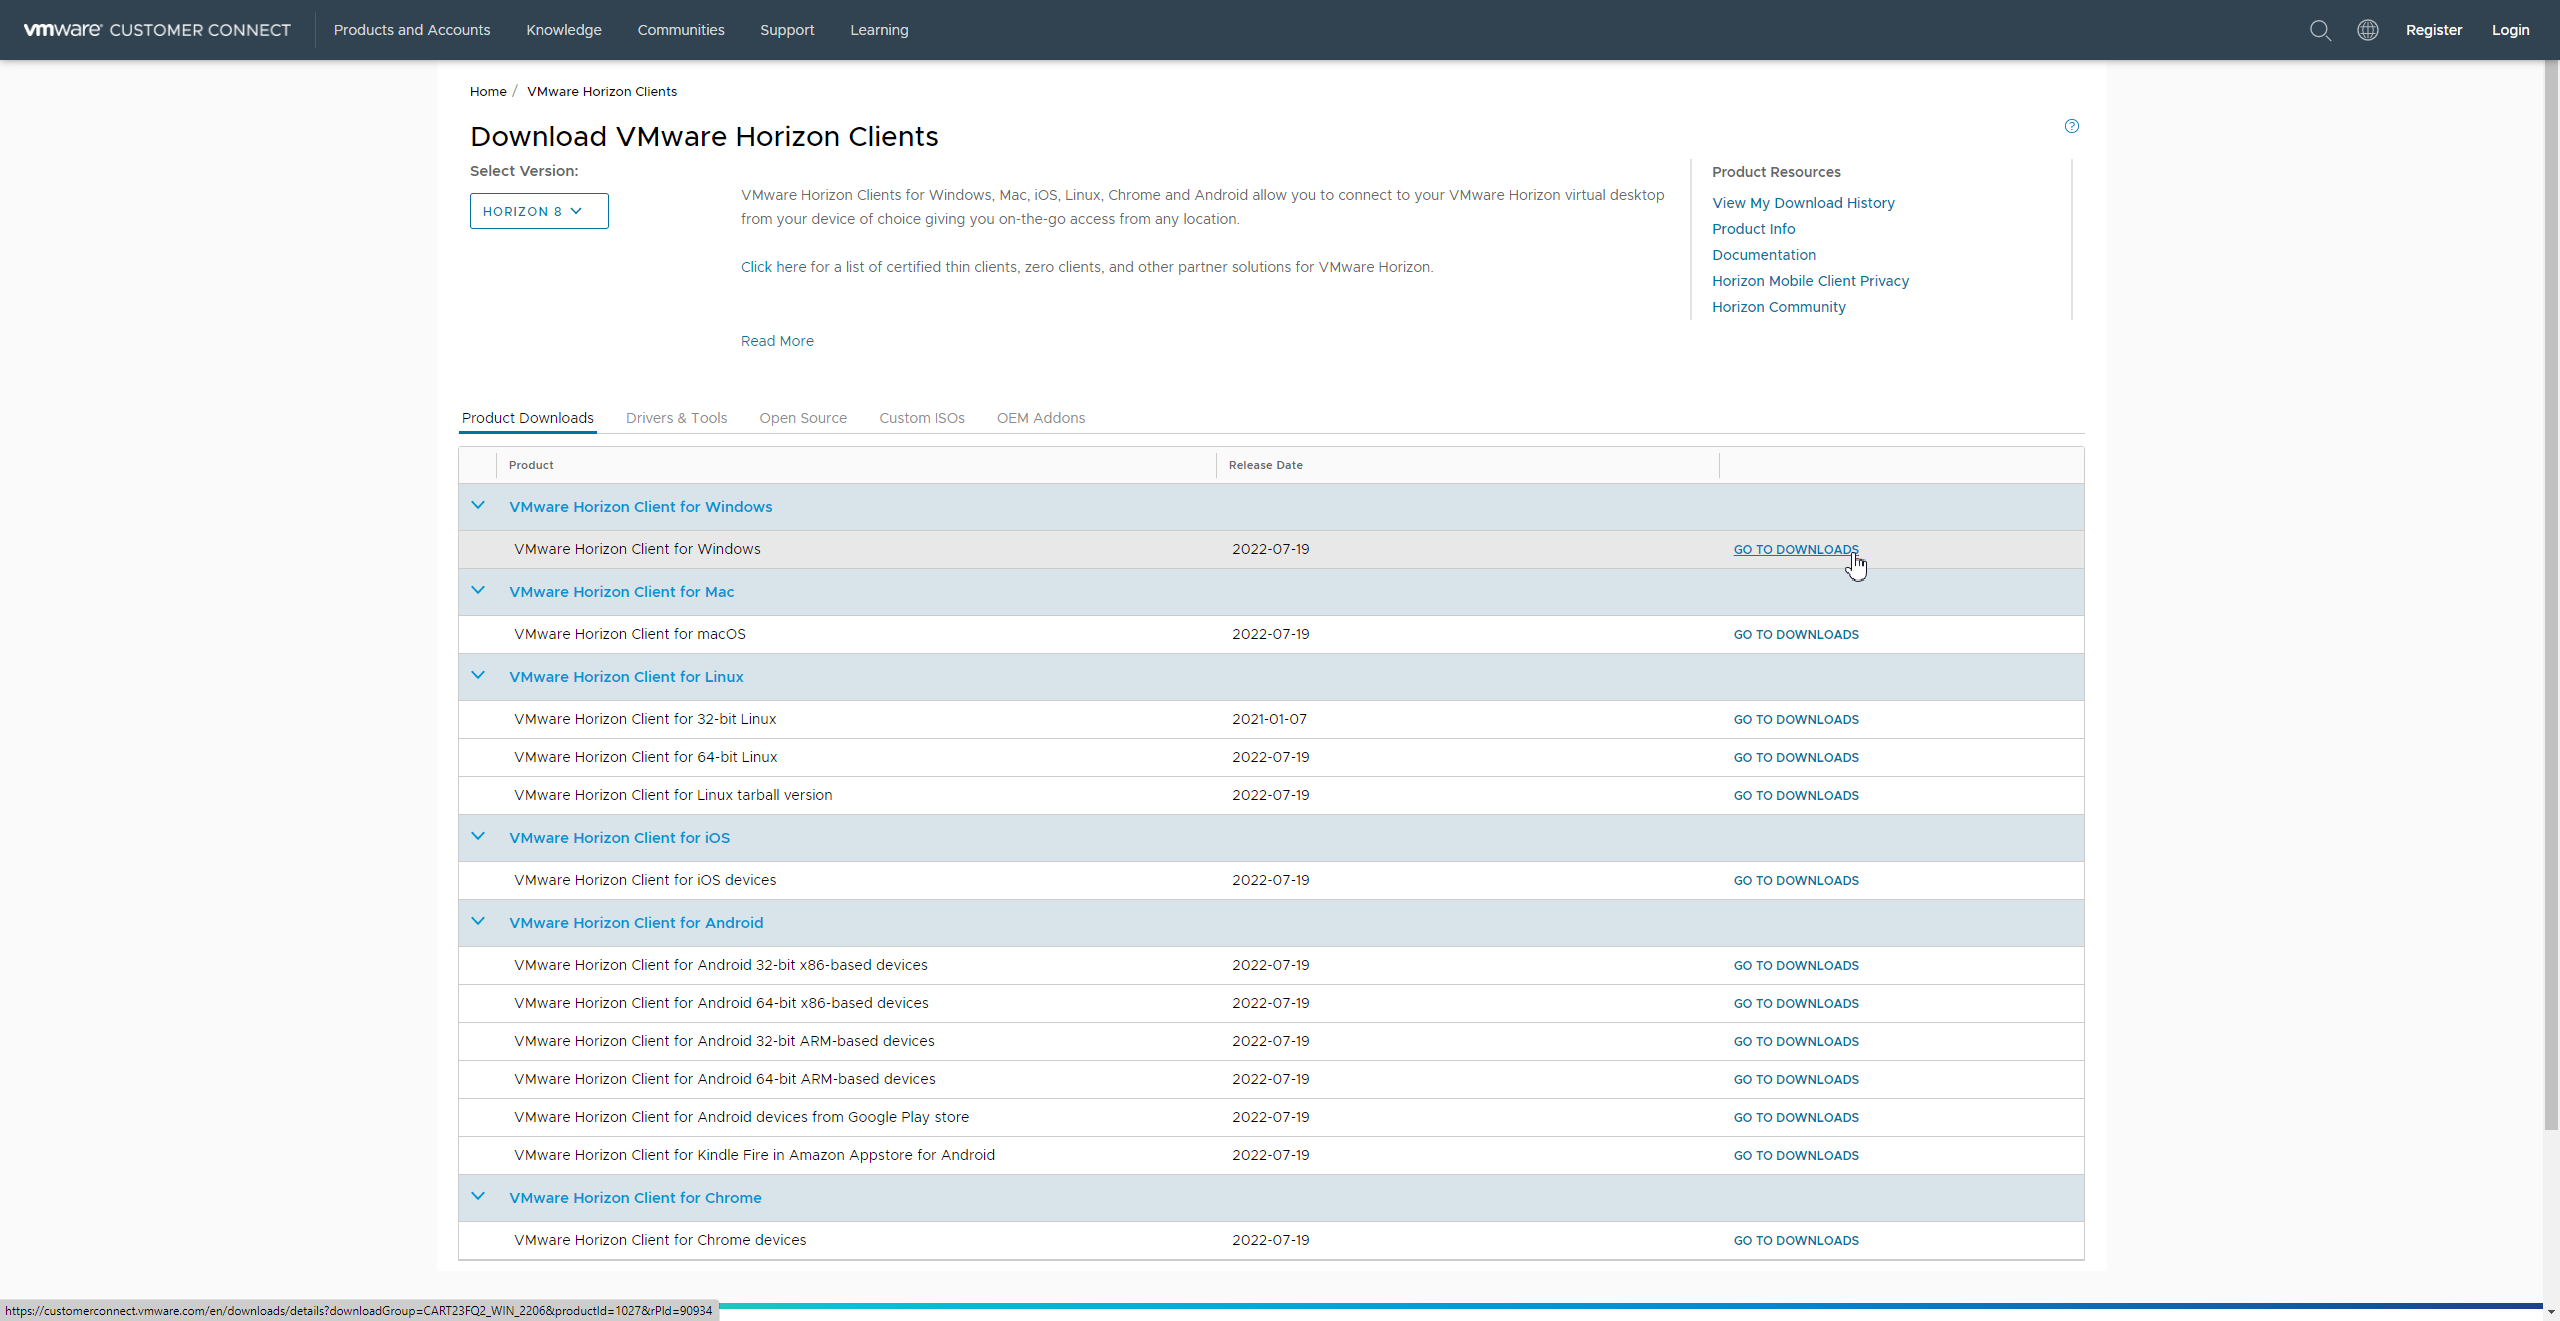Collapse the Horizon Client for Linux chevron
This screenshot has height=1321, width=2560.
tap(478, 676)
